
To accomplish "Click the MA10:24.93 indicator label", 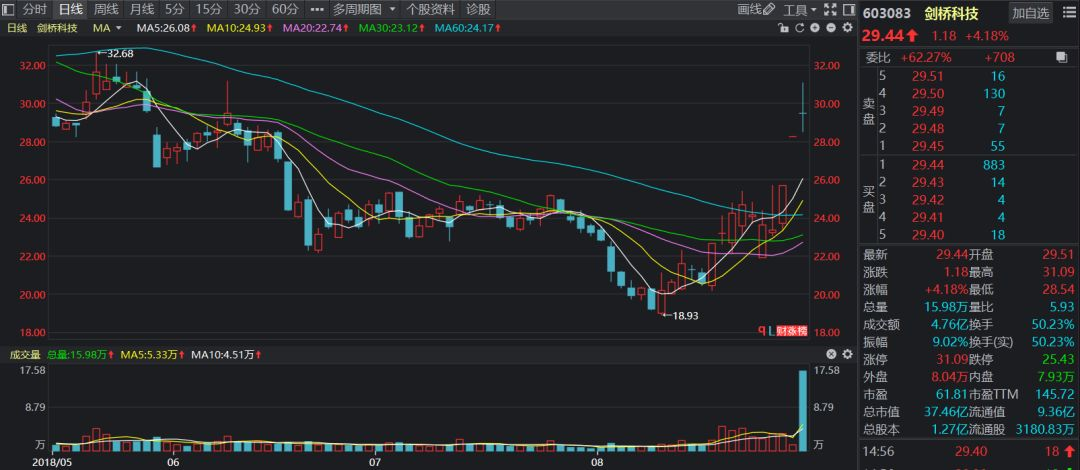I will (x=241, y=28).
